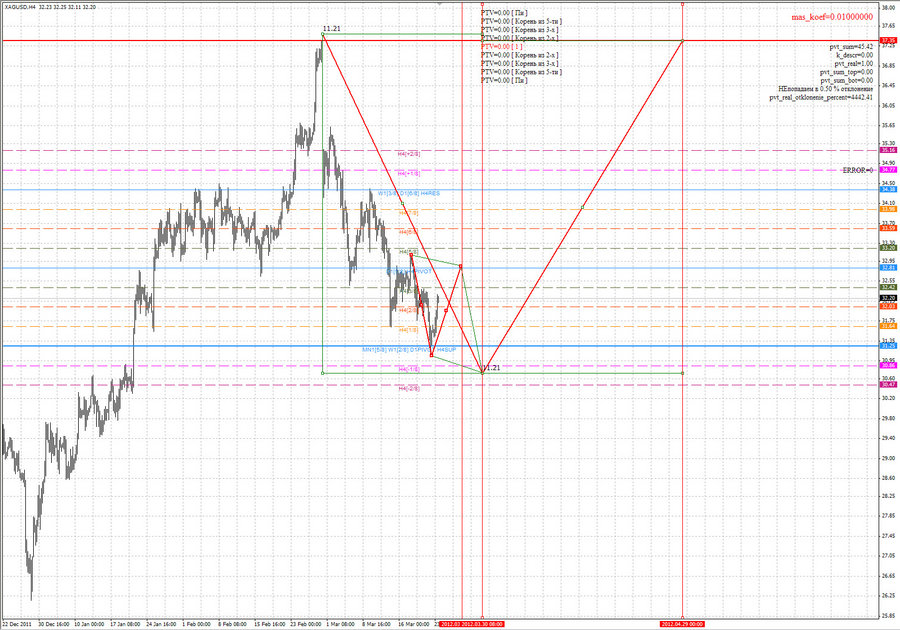Click the 32.42 price tag

pos(889,287)
